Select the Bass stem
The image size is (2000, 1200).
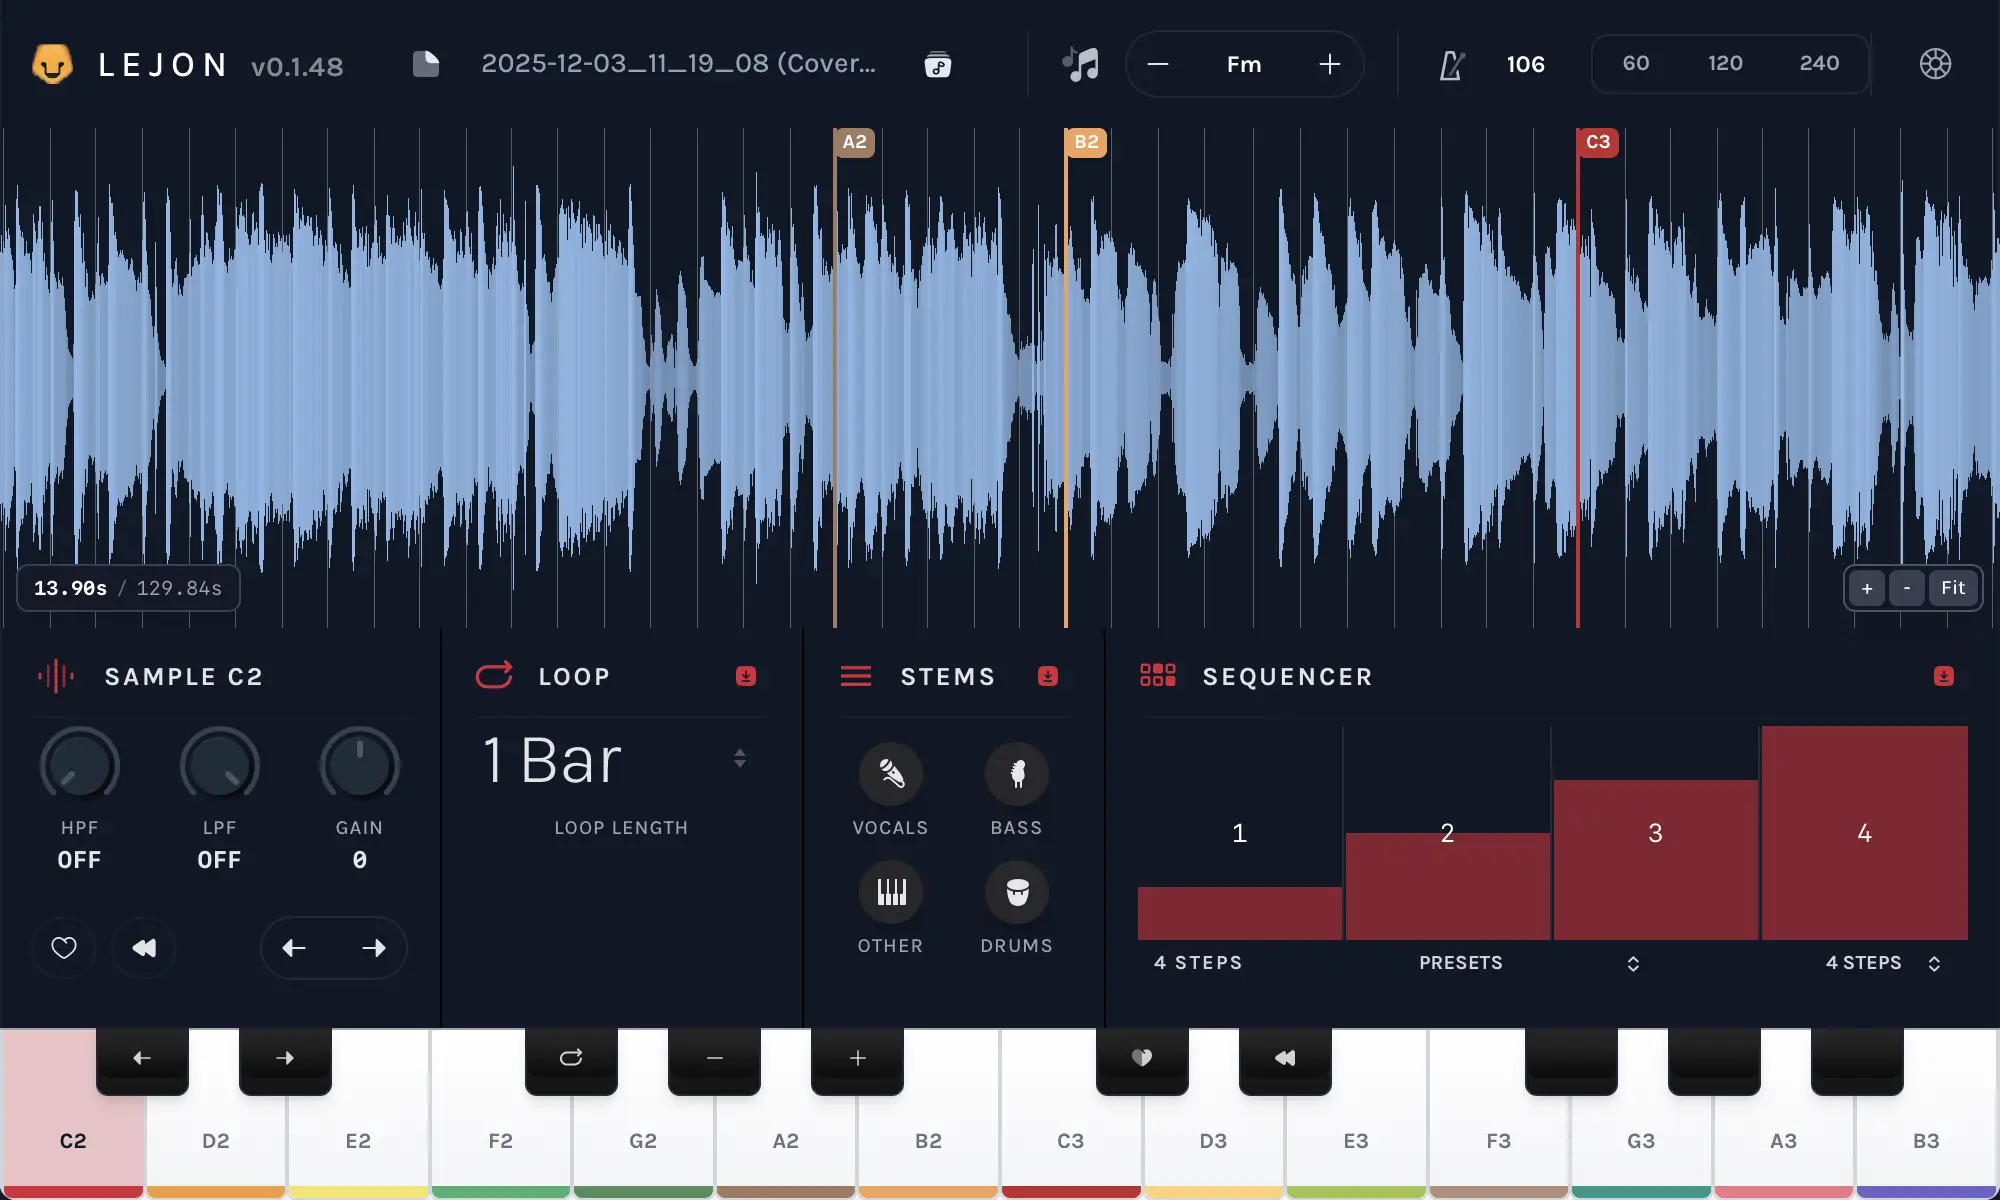(x=1015, y=773)
